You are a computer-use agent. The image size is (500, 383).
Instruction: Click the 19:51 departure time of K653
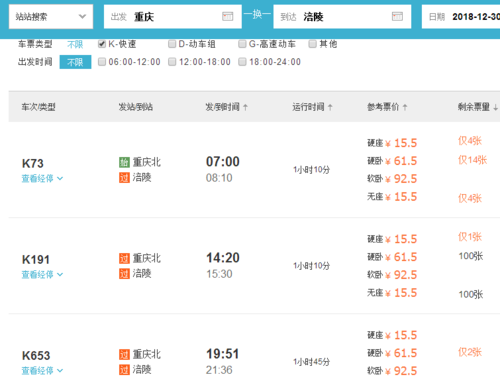click(223, 354)
